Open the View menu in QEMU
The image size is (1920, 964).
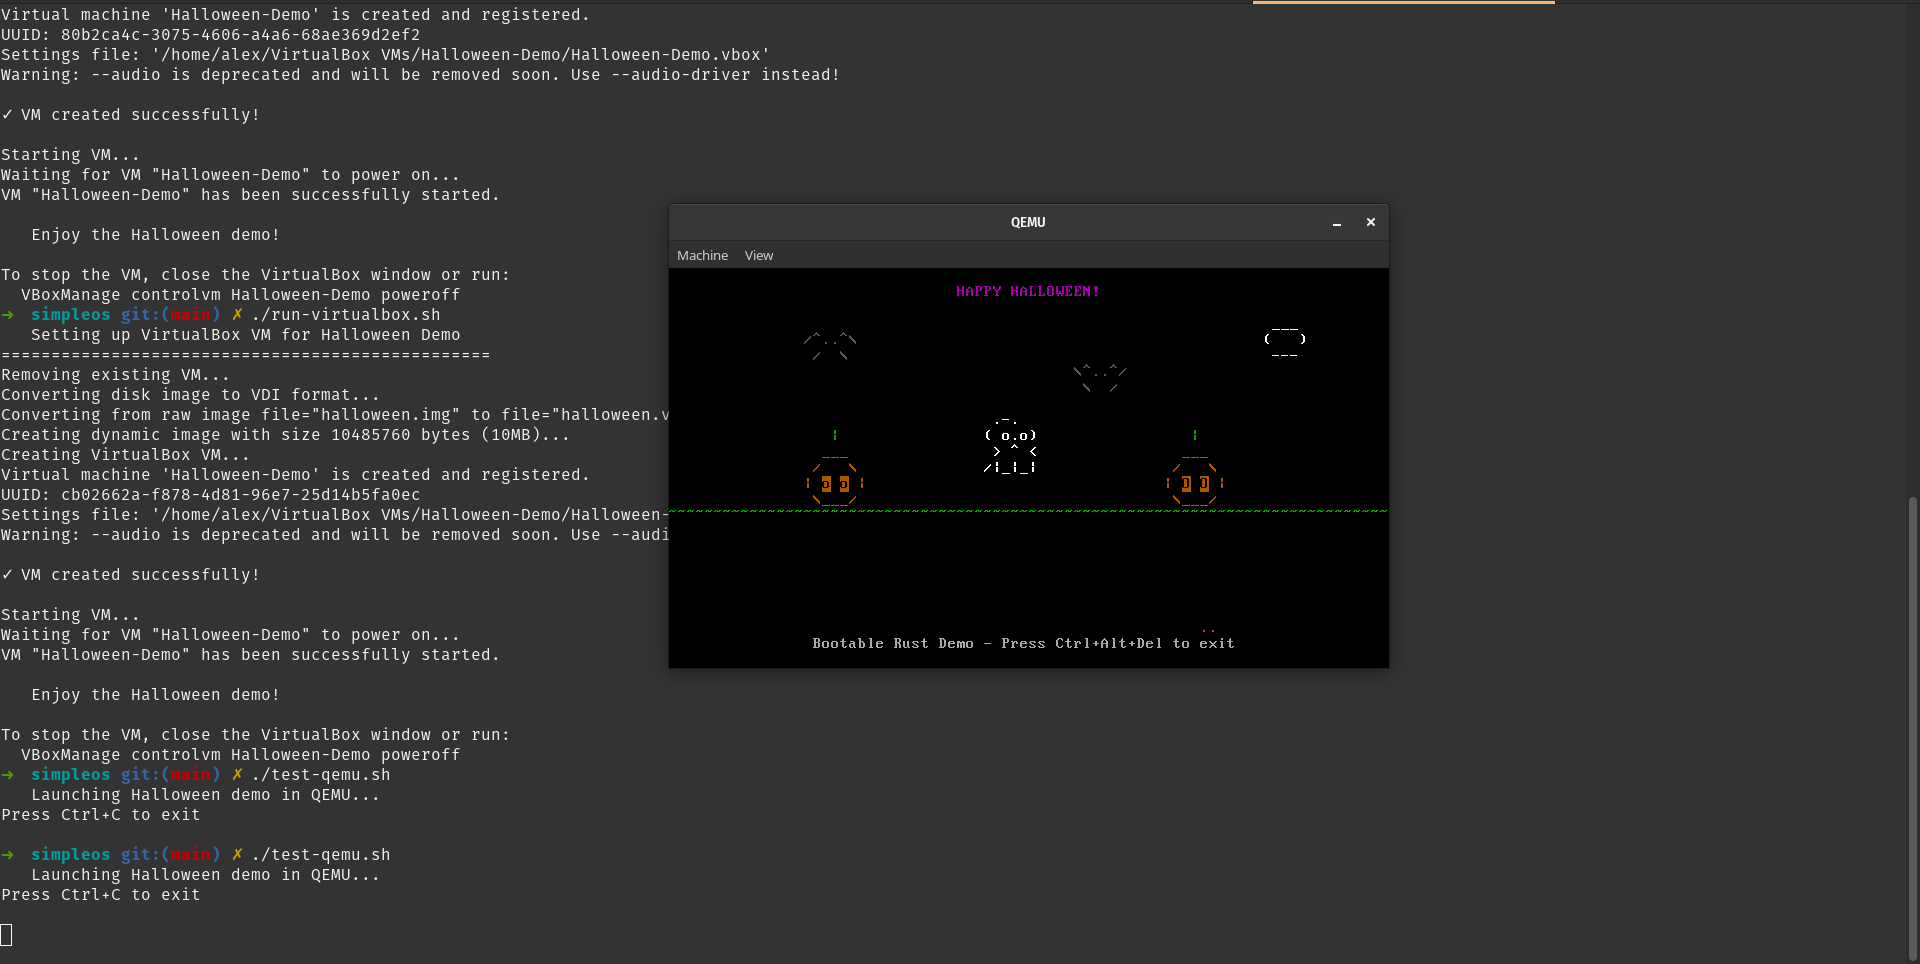[x=758, y=256]
